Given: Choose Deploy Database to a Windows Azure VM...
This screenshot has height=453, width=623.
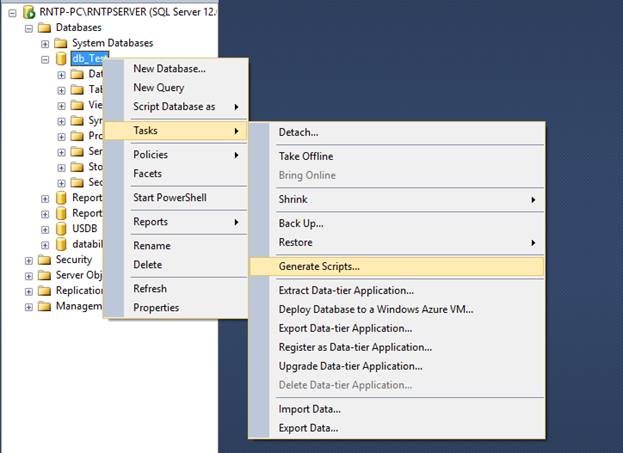Looking at the screenshot, I should tap(397, 309).
